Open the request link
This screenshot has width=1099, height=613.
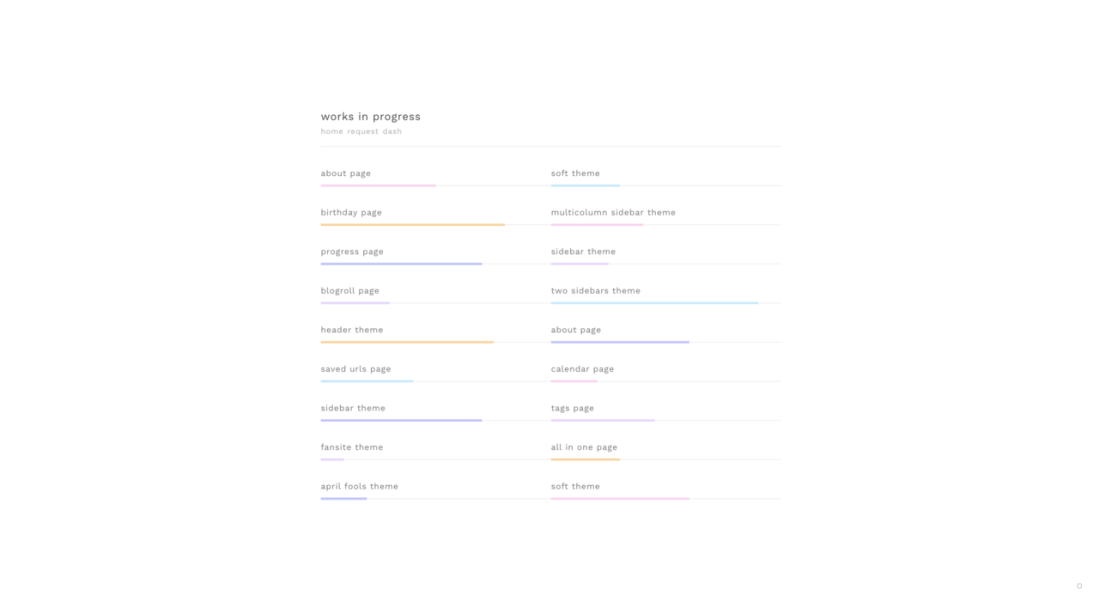(362, 132)
